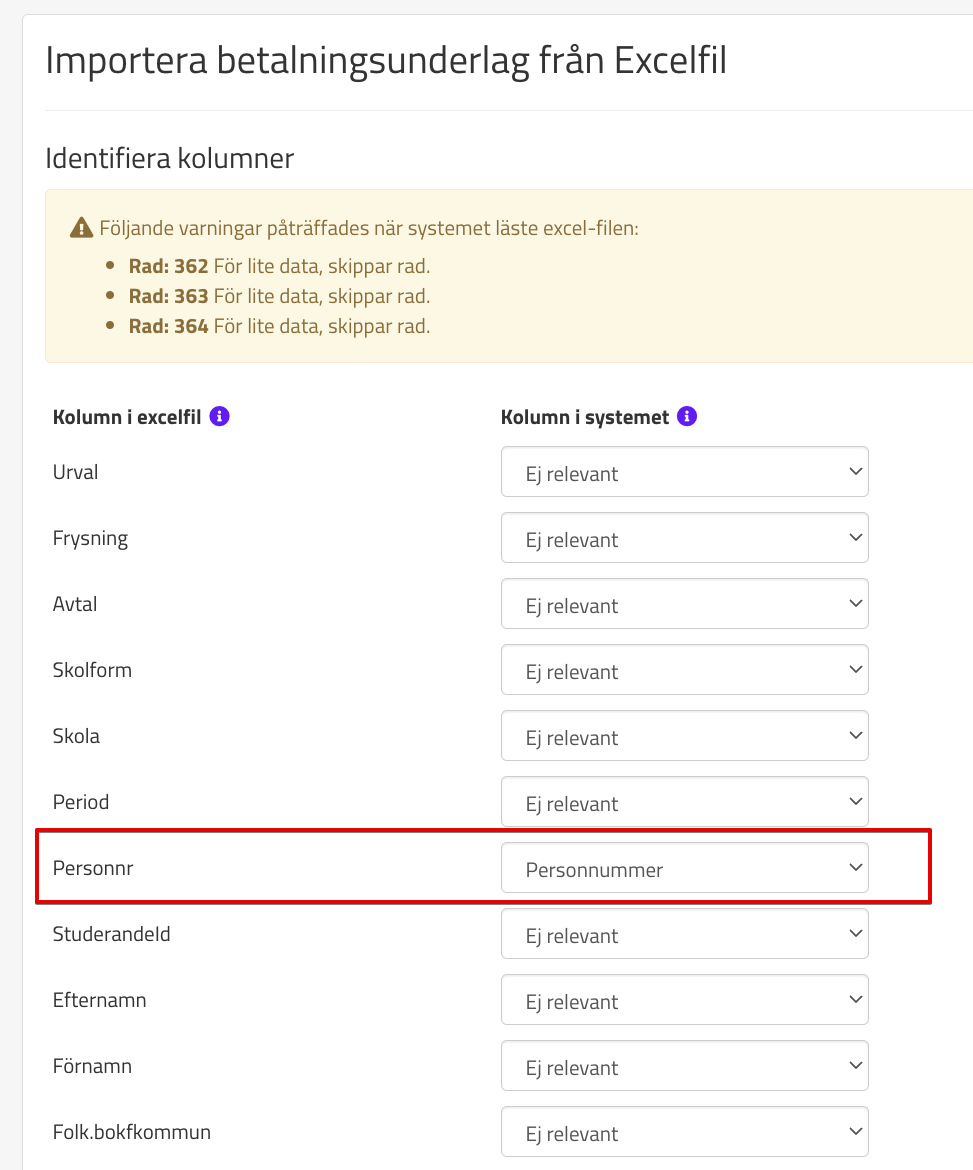The width and height of the screenshot is (973, 1170).
Task: Open the StuderandeId mapping dropdown
Action: tap(684, 935)
